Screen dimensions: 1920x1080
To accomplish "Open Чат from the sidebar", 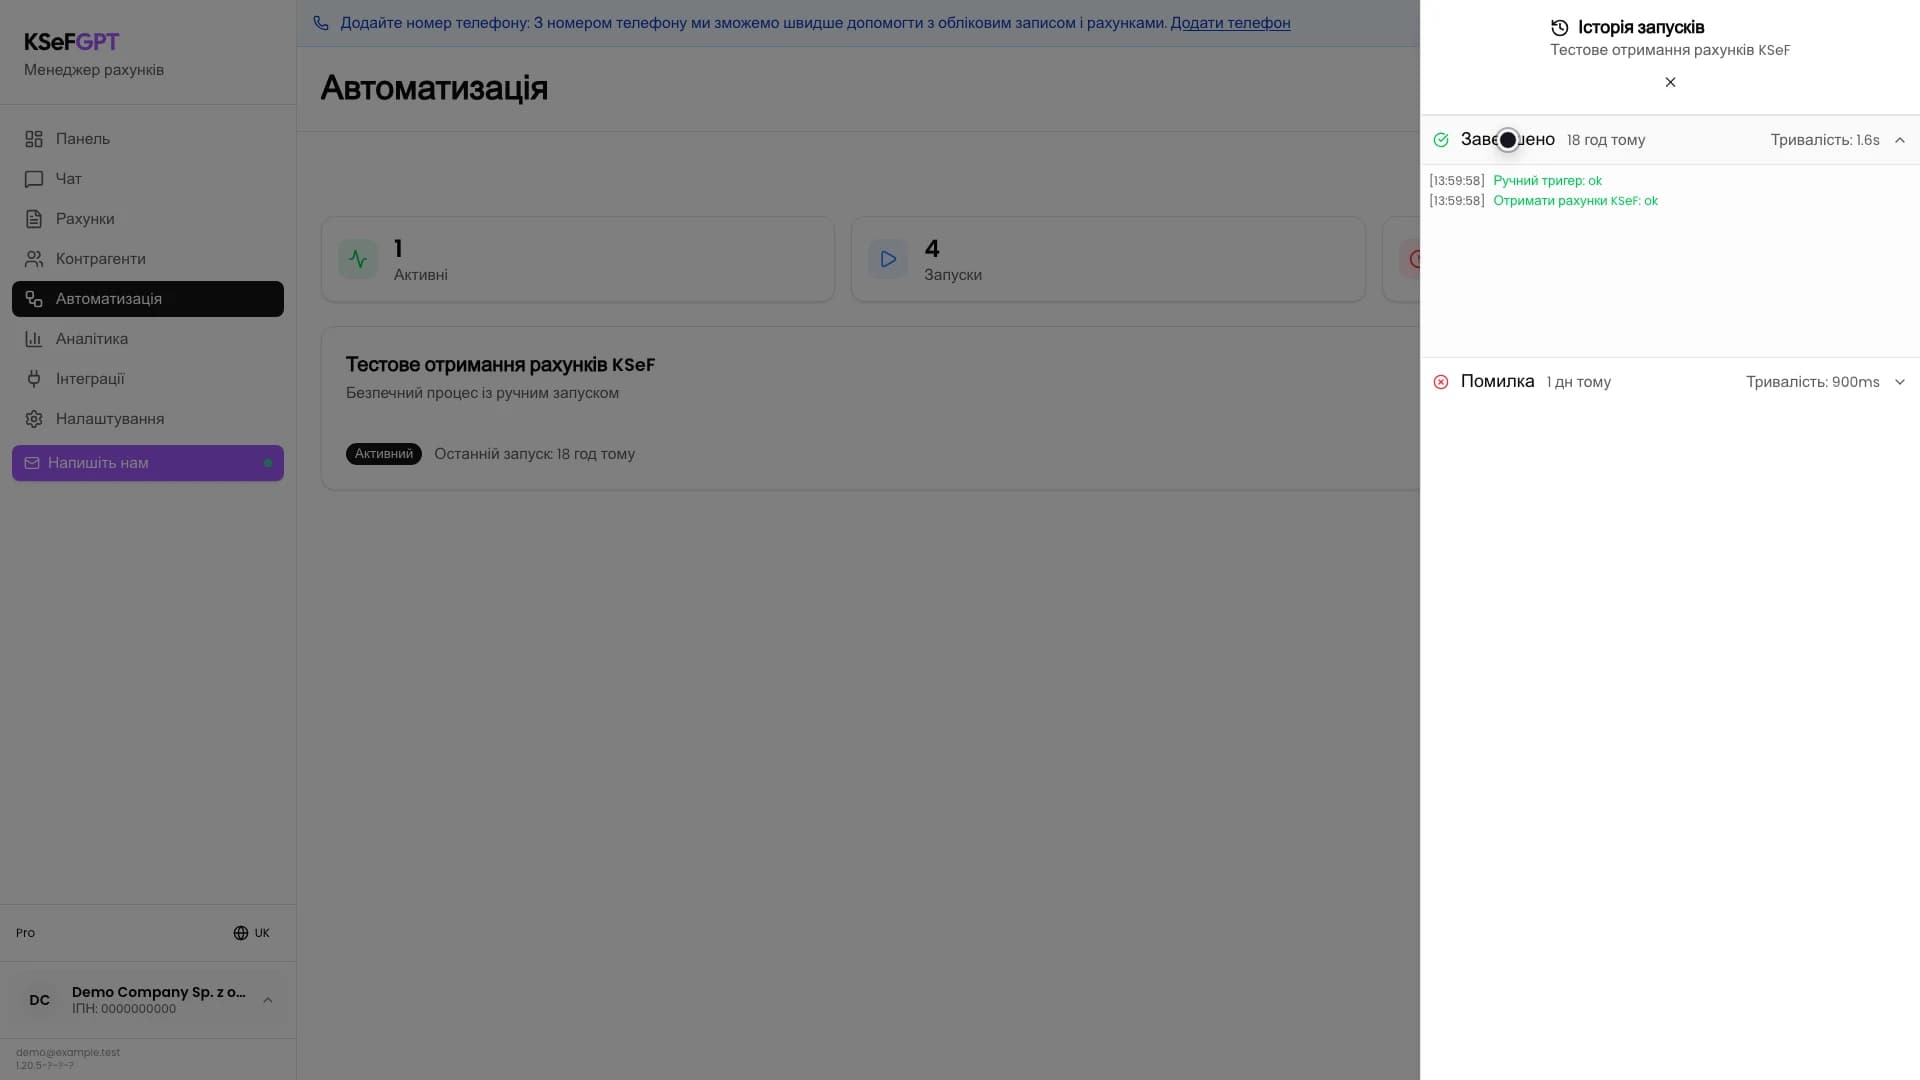I will click(148, 179).
